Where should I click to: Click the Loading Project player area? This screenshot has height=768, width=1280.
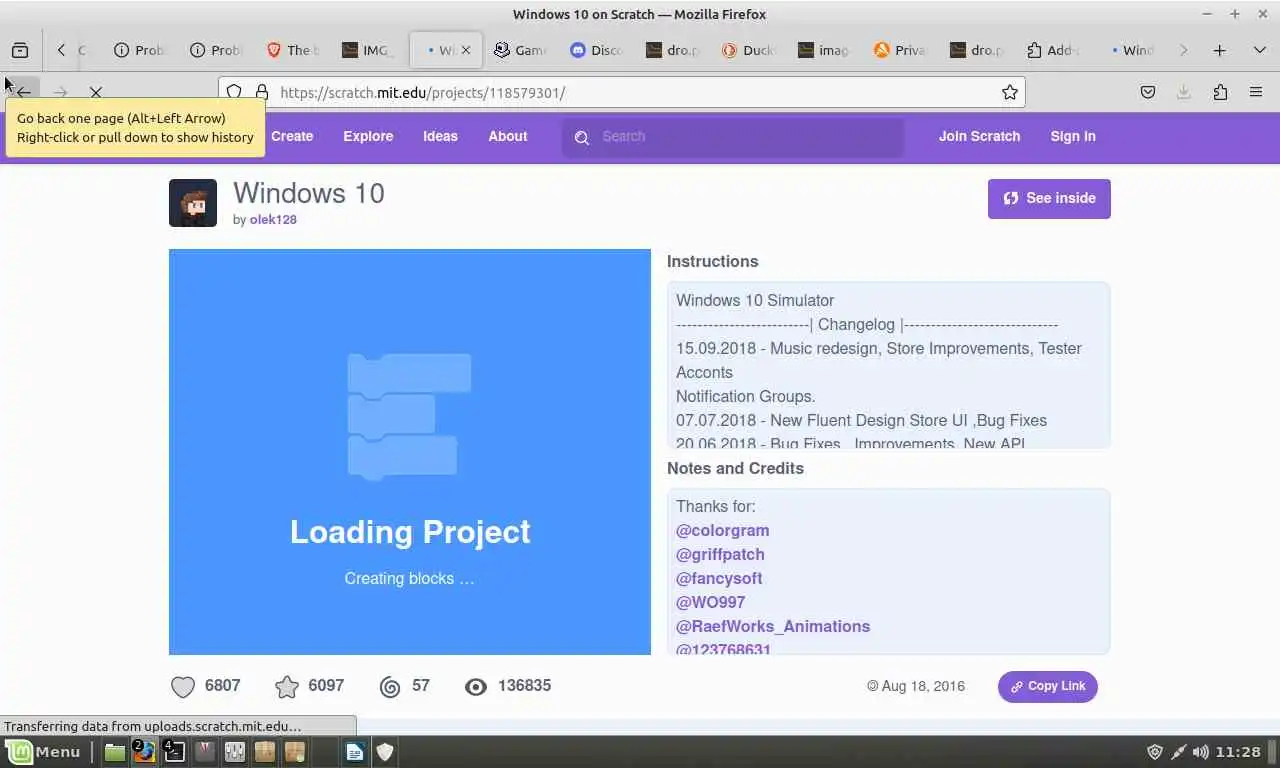tap(410, 452)
